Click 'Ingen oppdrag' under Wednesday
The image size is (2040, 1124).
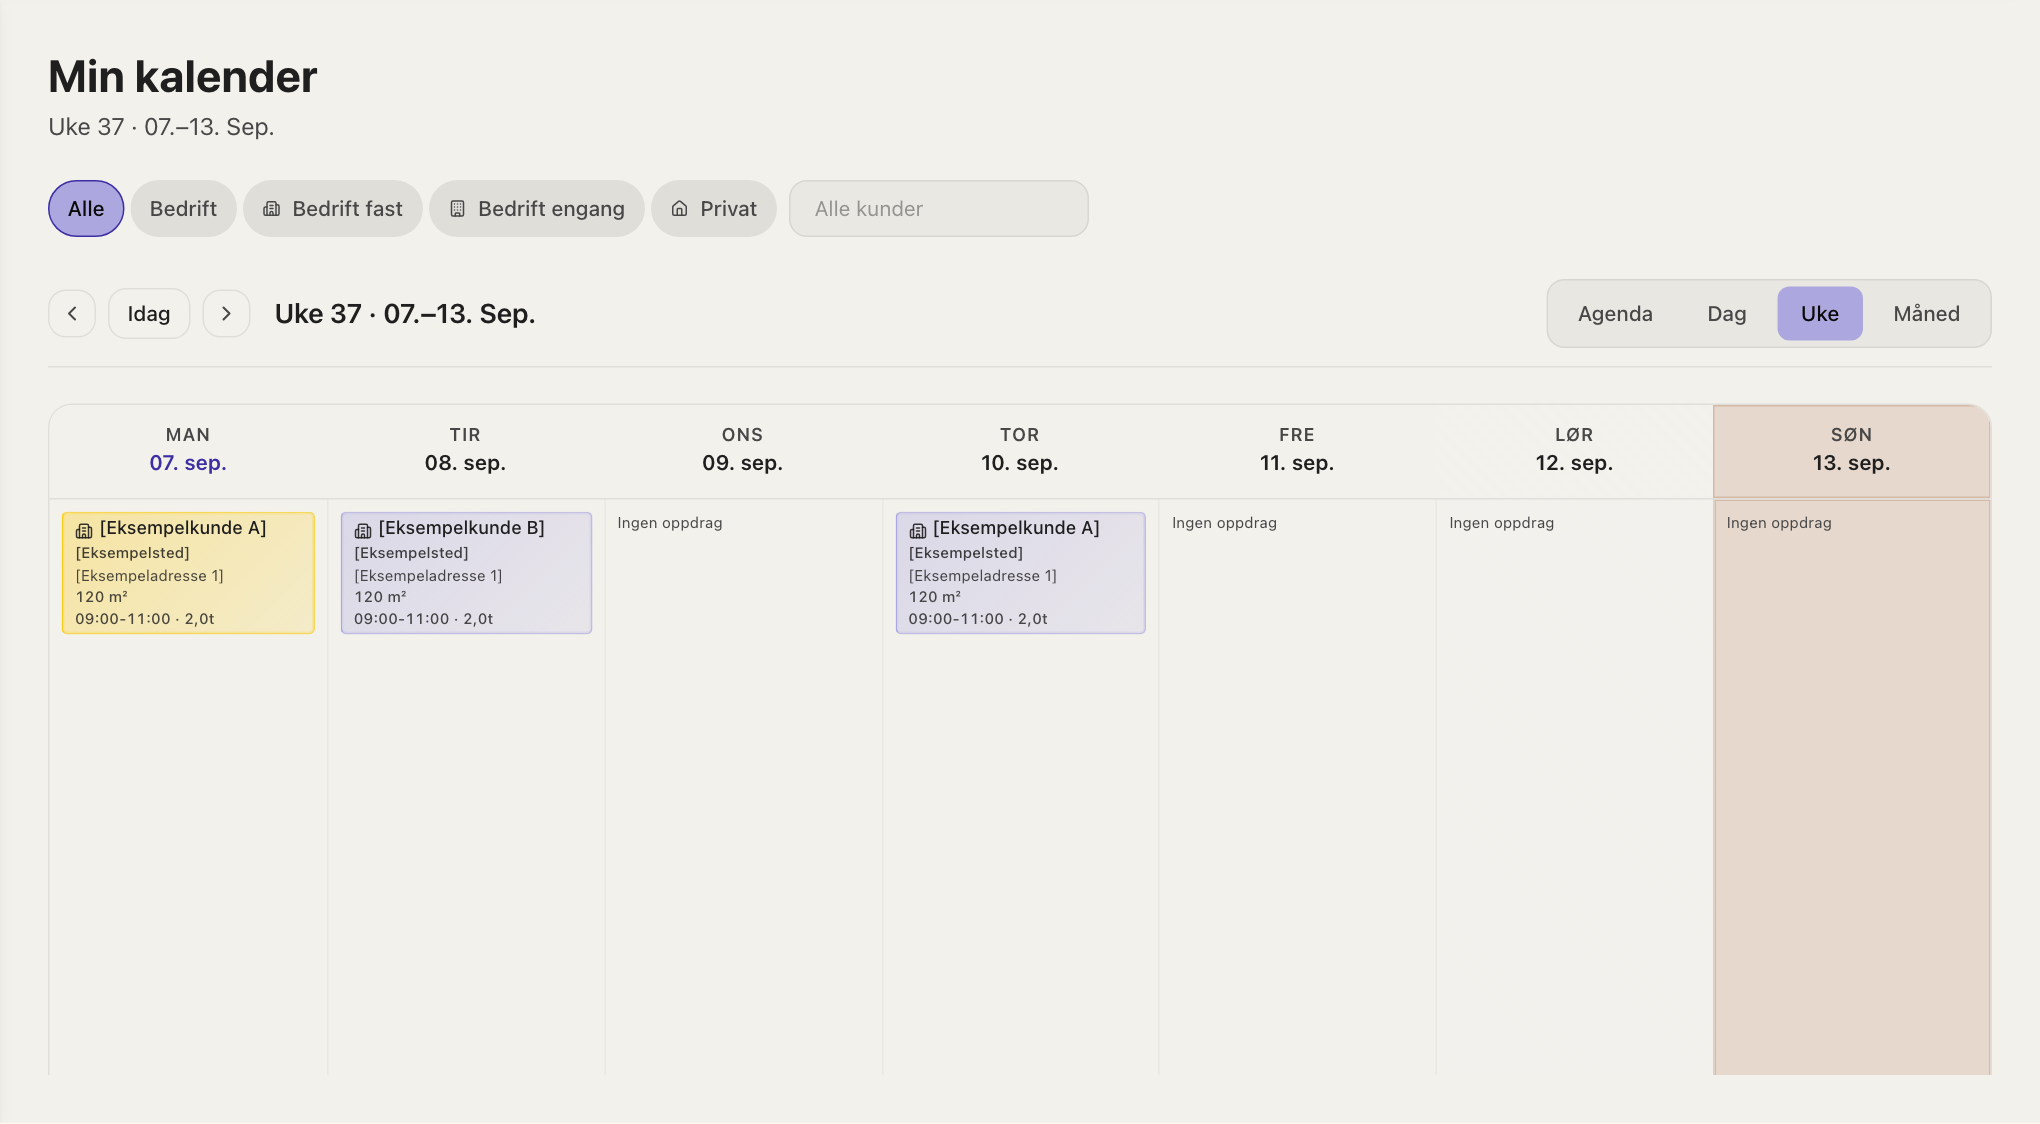[x=670, y=523]
